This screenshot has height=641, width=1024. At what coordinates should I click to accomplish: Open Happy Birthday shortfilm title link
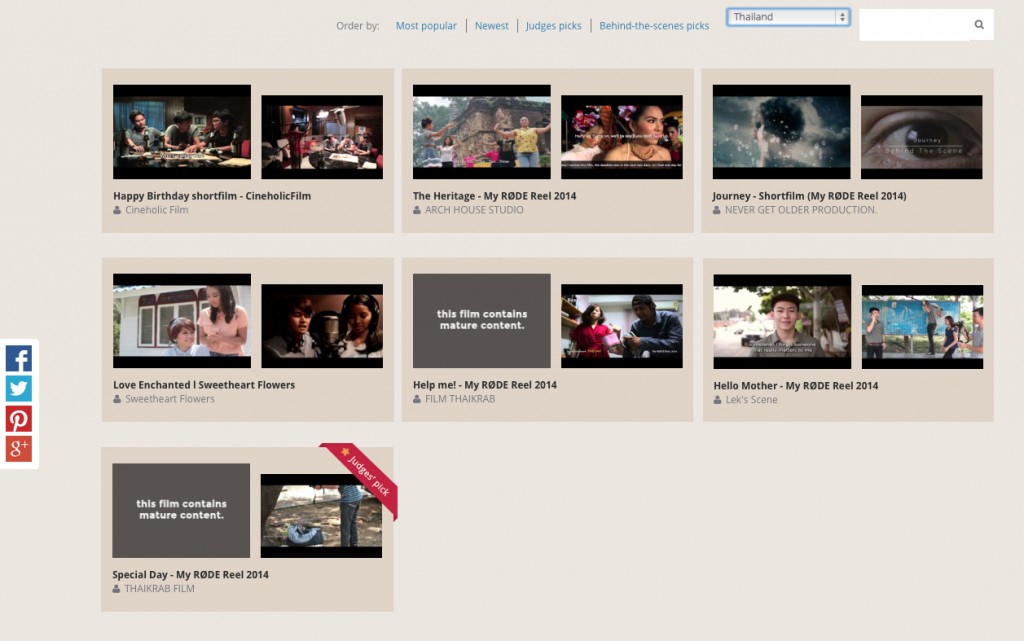[212, 196]
